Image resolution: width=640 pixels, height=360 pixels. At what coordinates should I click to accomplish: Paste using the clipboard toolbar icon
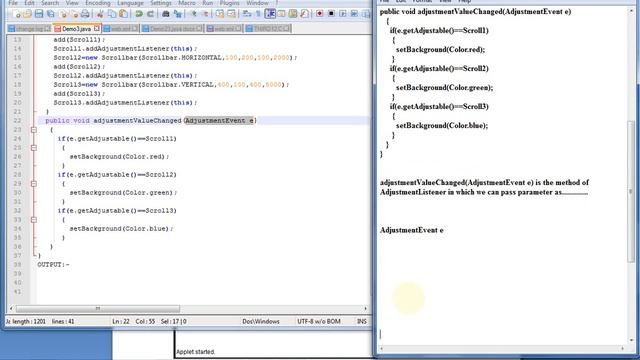tap(123, 14)
